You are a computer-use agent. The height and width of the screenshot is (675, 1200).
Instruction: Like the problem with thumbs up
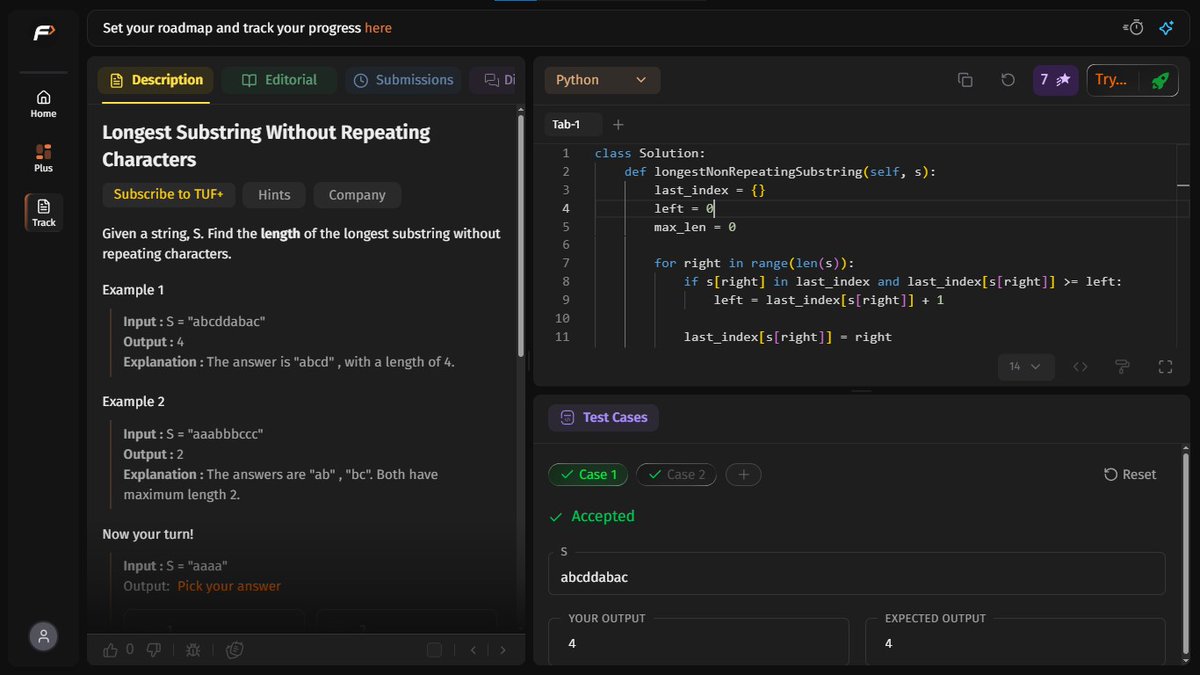pyautogui.click(x=111, y=650)
